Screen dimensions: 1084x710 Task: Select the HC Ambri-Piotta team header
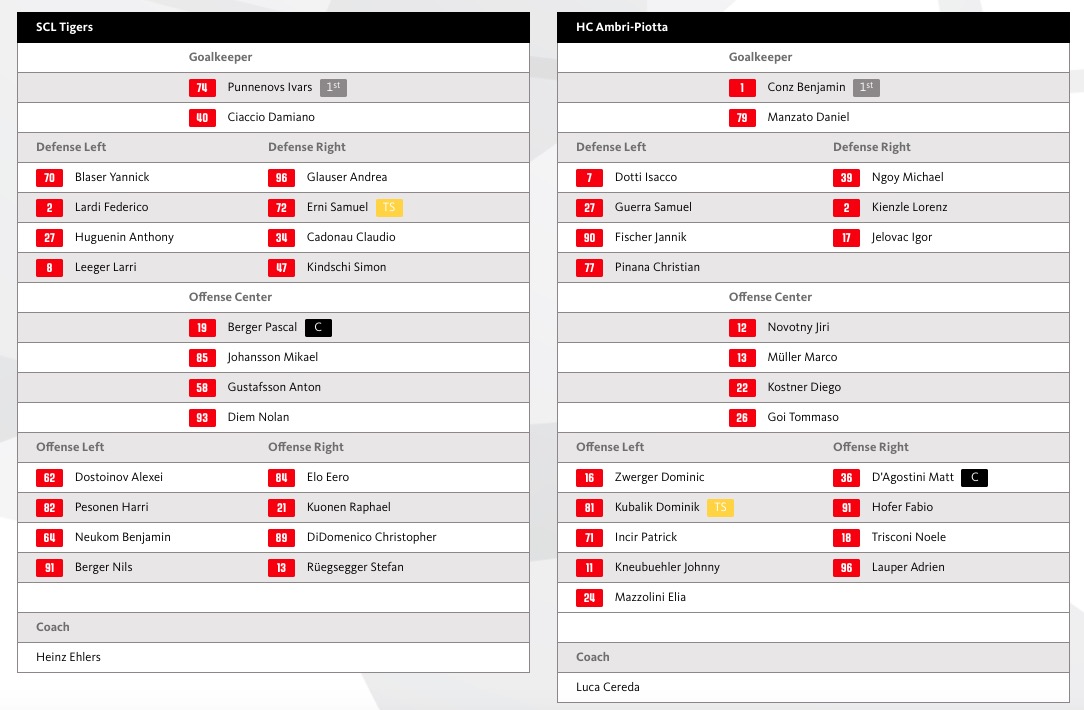pos(621,27)
